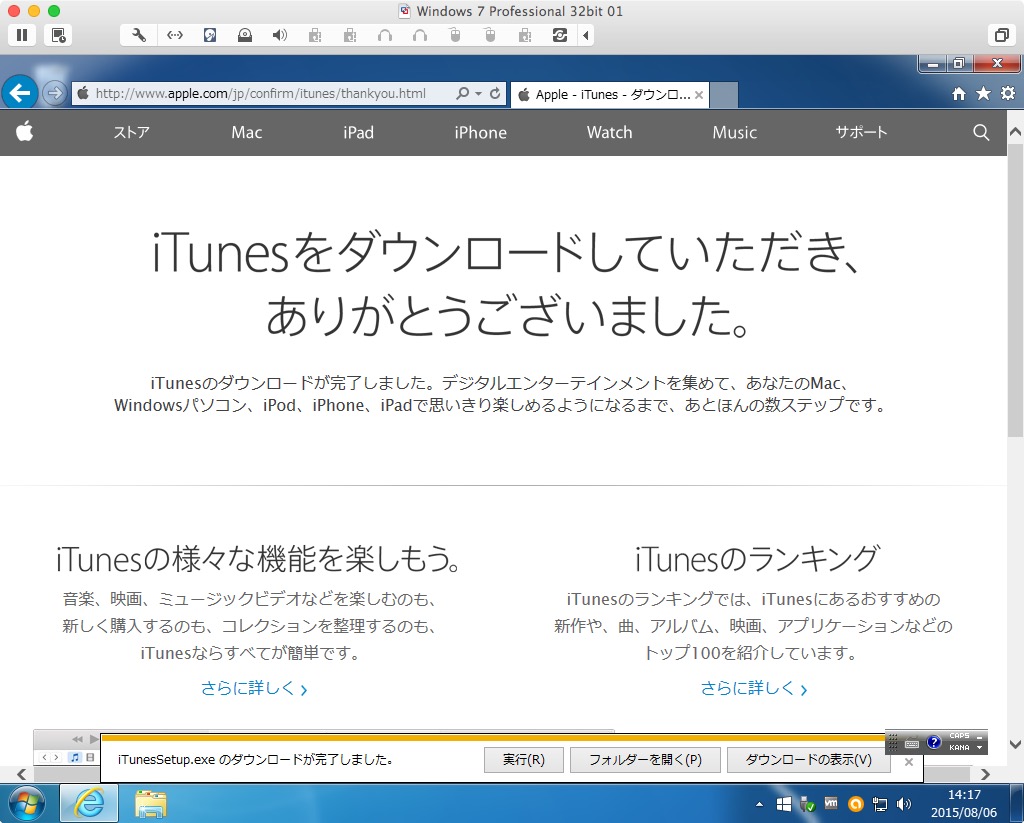Image resolution: width=1024 pixels, height=823 pixels.
Task: Open VM settings wrench icon
Action: [x=138, y=35]
